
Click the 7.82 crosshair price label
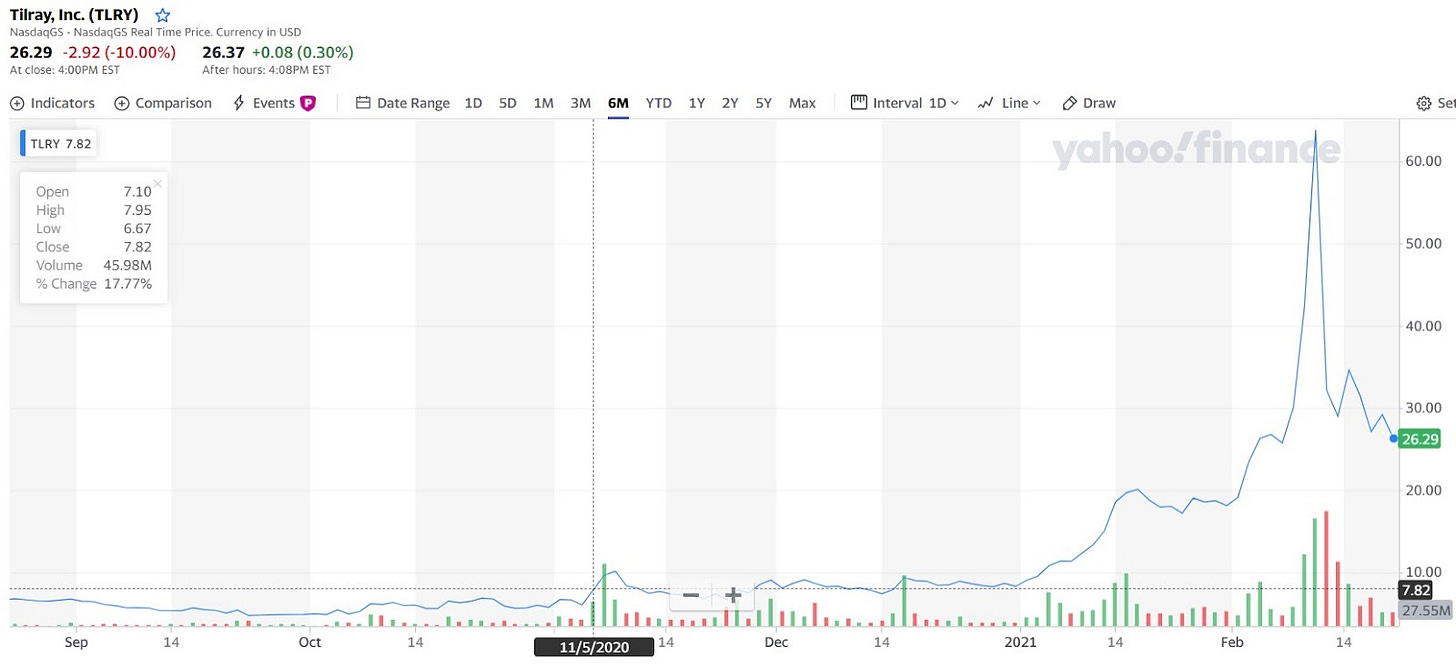pos(1416,589)
